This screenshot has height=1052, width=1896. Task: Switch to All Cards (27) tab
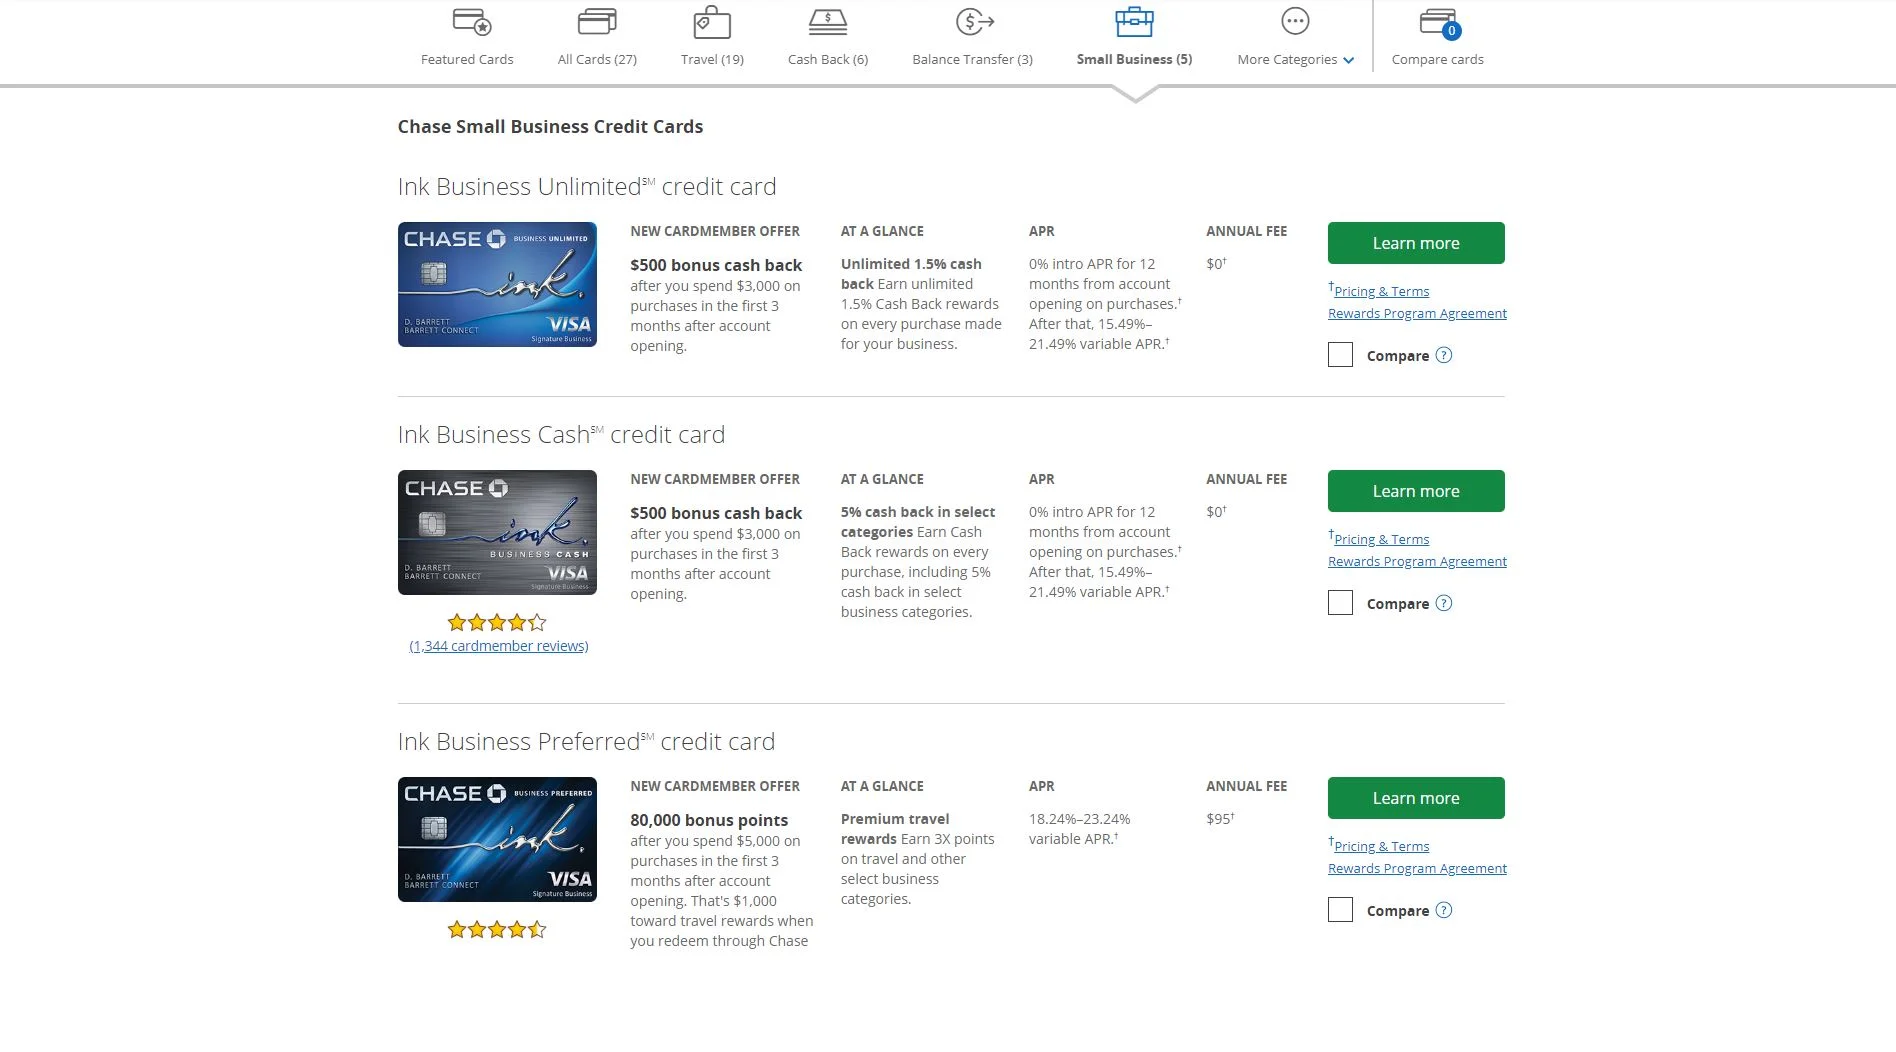pos(597,59)
